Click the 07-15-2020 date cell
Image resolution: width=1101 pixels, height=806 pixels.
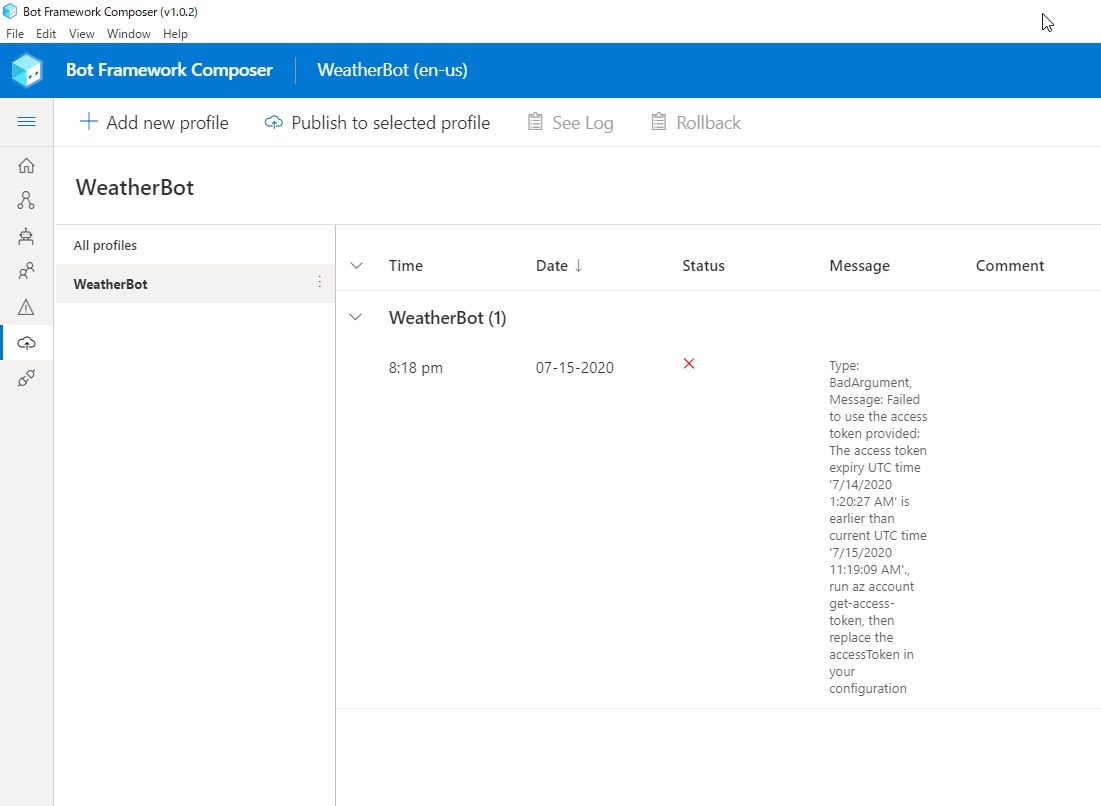574,367
